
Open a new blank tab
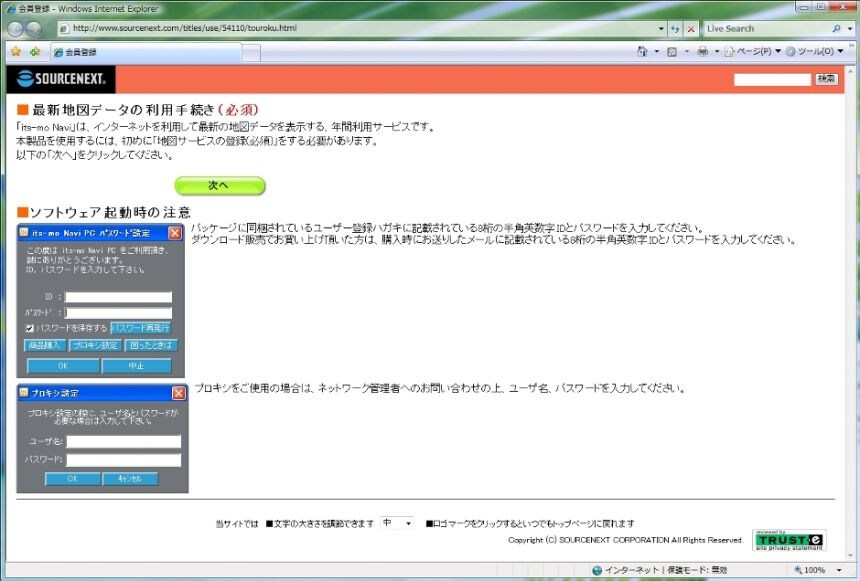[x=251, y=53]
